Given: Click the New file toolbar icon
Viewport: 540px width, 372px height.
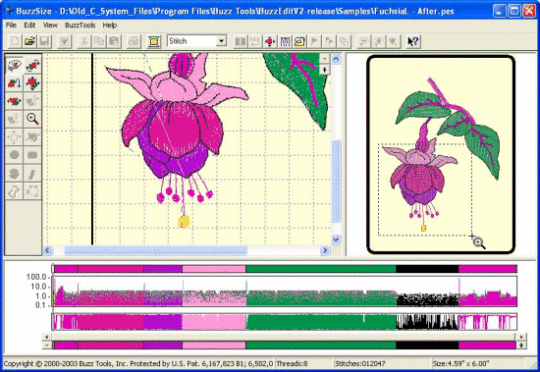Looking at the screenshot, I should pyautogui.click(x=15, y=41).
